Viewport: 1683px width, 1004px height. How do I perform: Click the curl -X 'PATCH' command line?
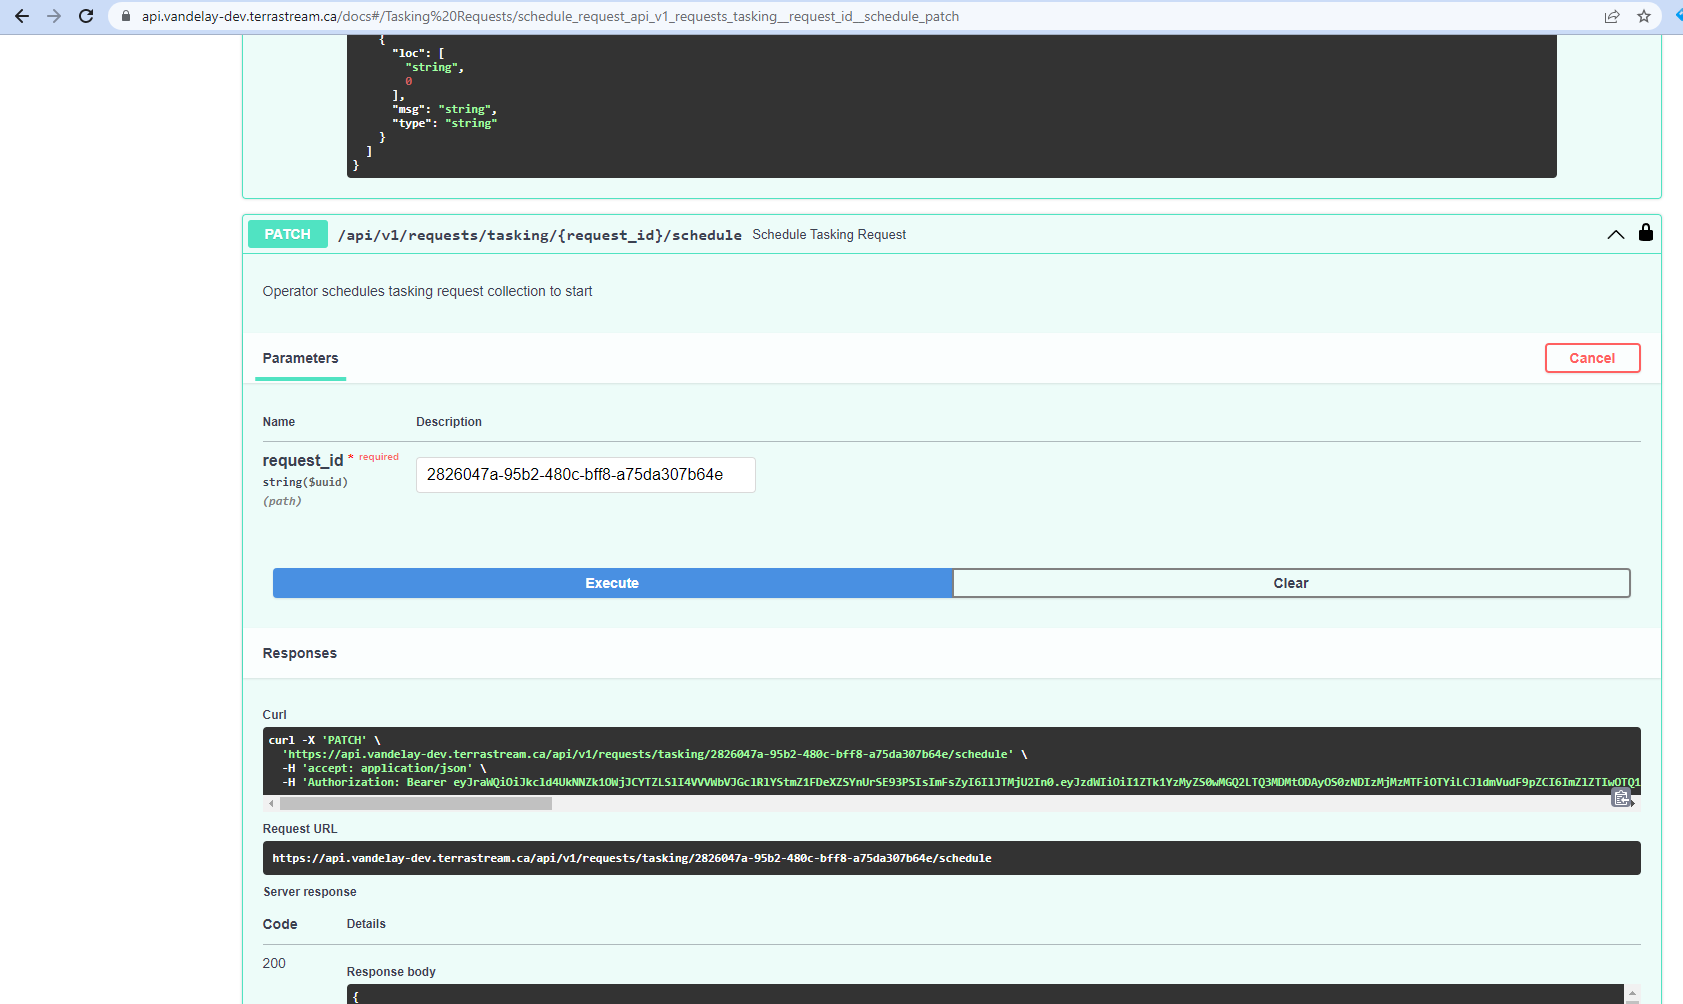[x=325, y=740]
